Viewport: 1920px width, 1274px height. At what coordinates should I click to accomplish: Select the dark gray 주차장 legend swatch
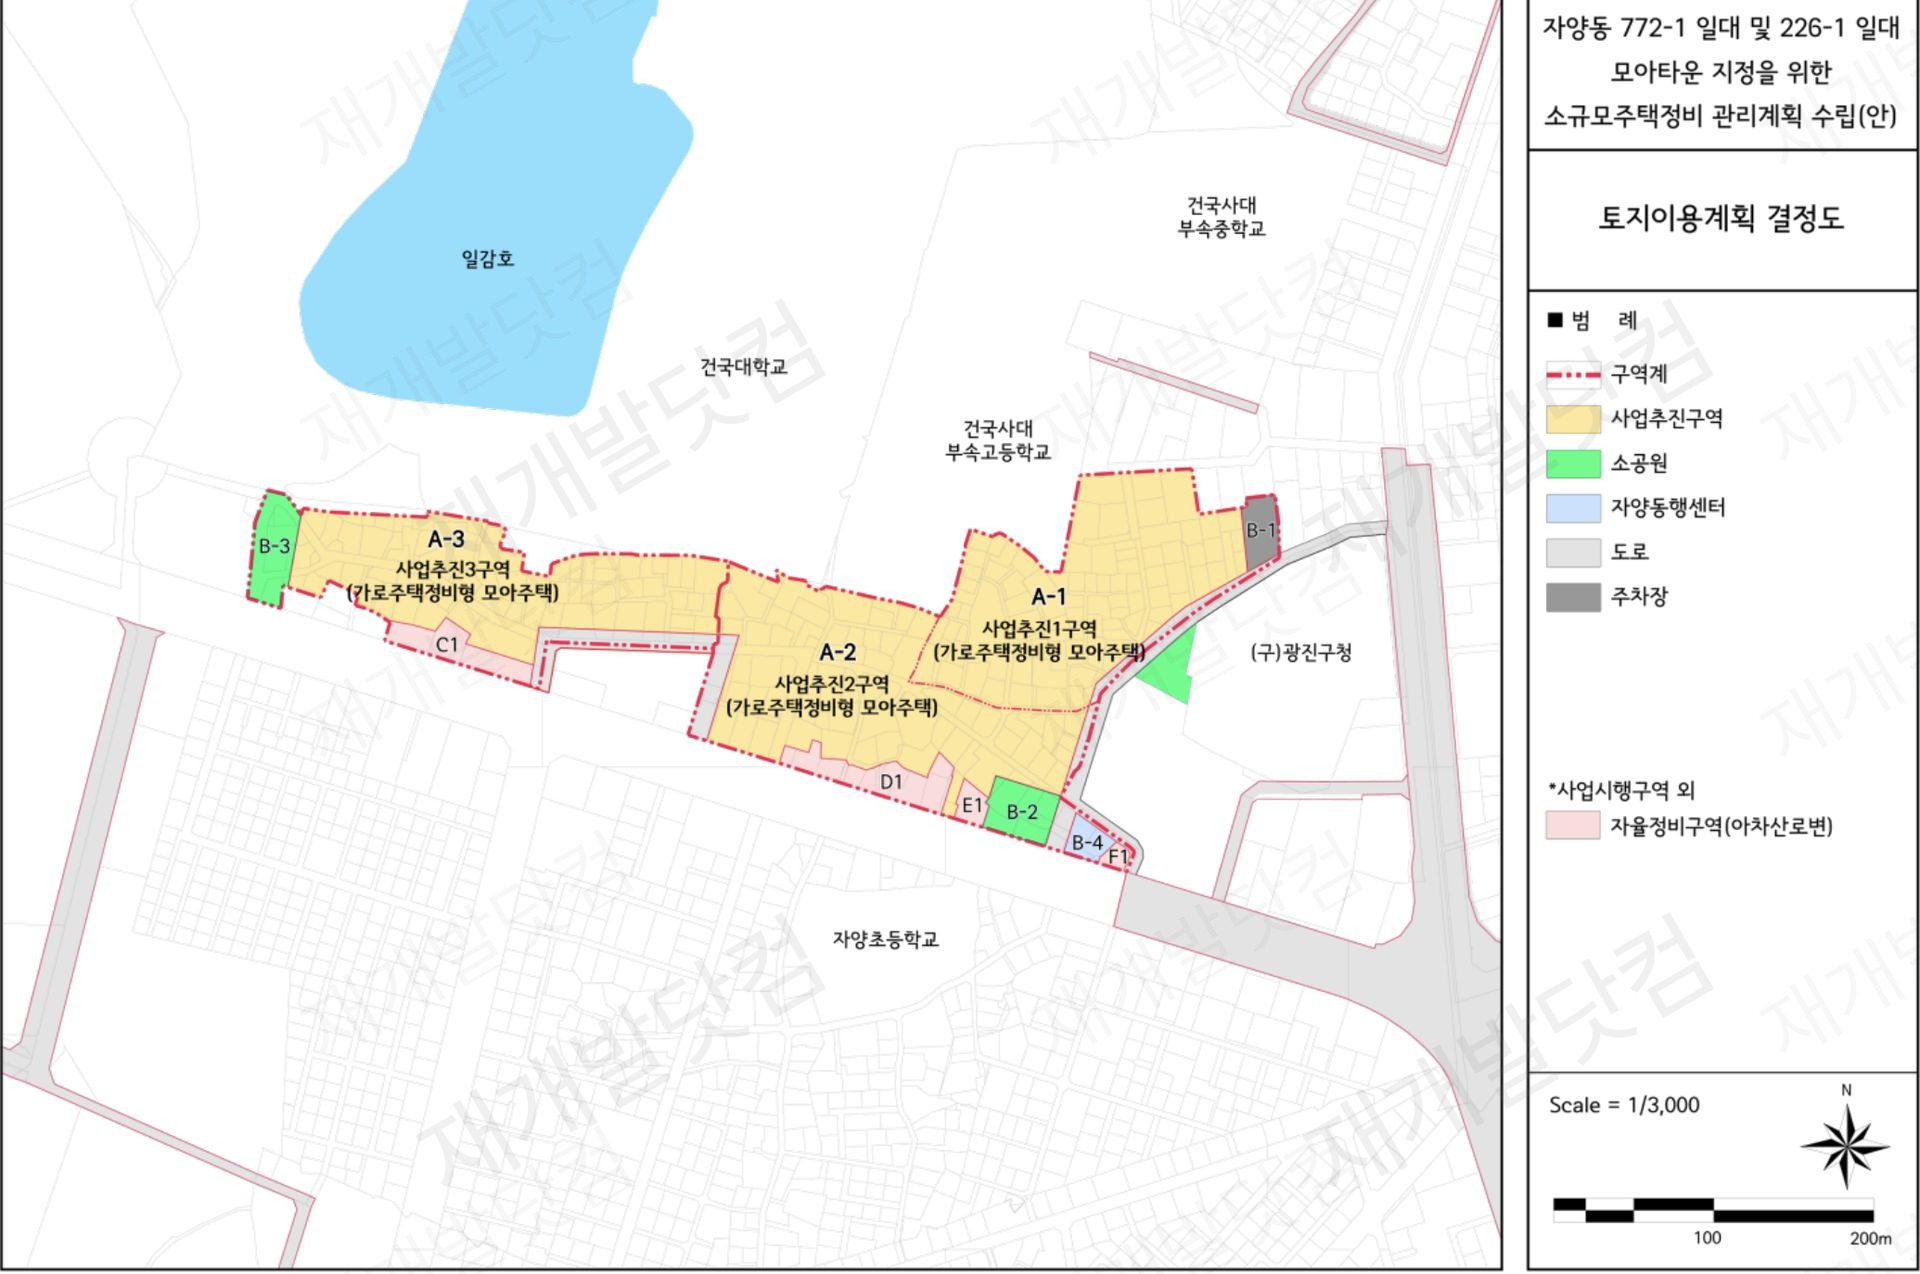click(x=1573, y=597)
